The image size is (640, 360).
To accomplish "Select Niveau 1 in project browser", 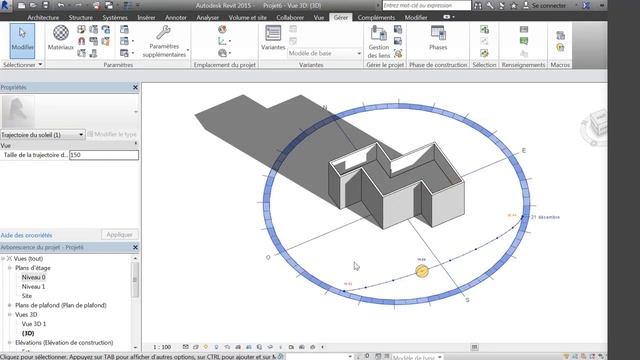I will click(33, 287).
